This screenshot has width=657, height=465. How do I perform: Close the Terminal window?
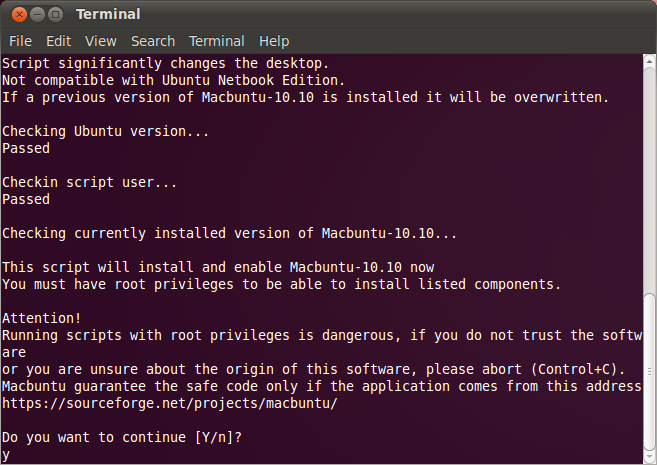[15, 14]
